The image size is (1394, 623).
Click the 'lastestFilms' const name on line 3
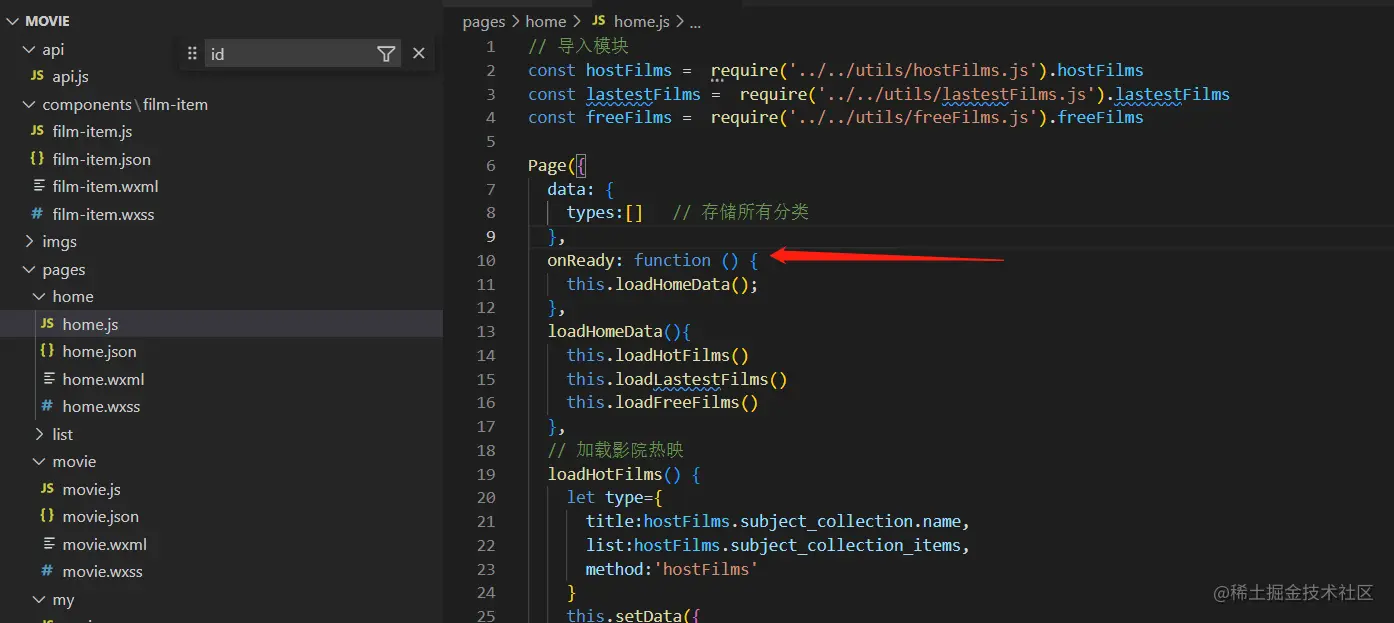(x=643, y=94)
